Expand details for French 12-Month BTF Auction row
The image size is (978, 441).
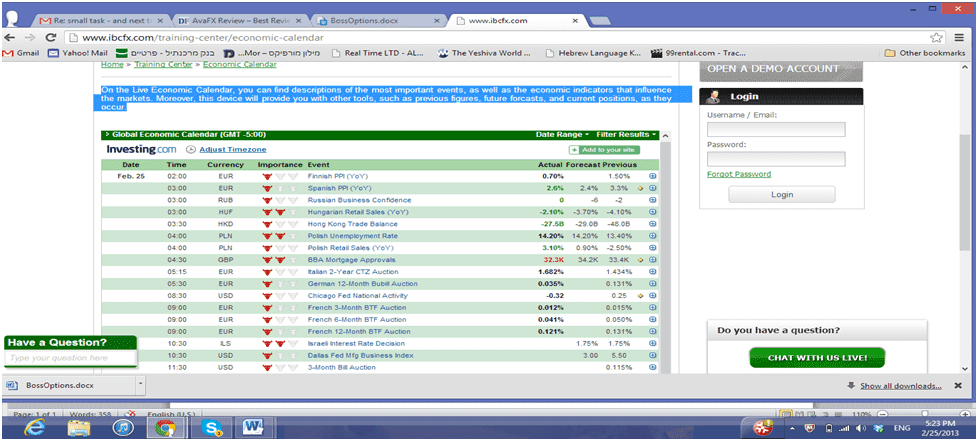coord(652,332)
